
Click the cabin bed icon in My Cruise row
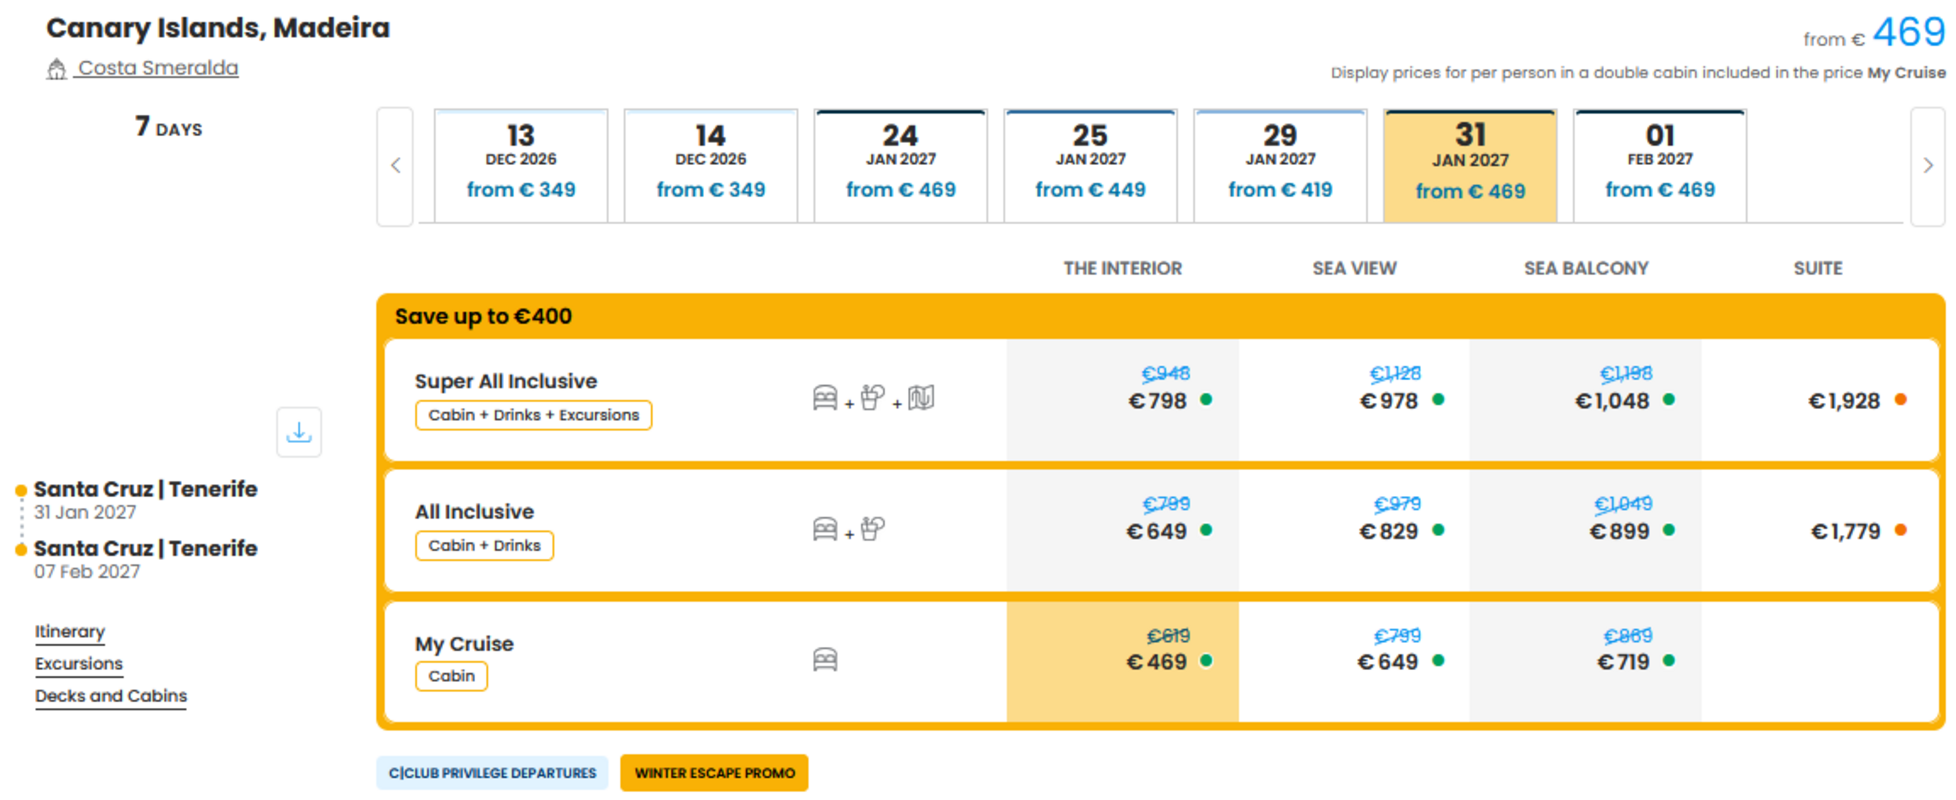click(825, 660)
